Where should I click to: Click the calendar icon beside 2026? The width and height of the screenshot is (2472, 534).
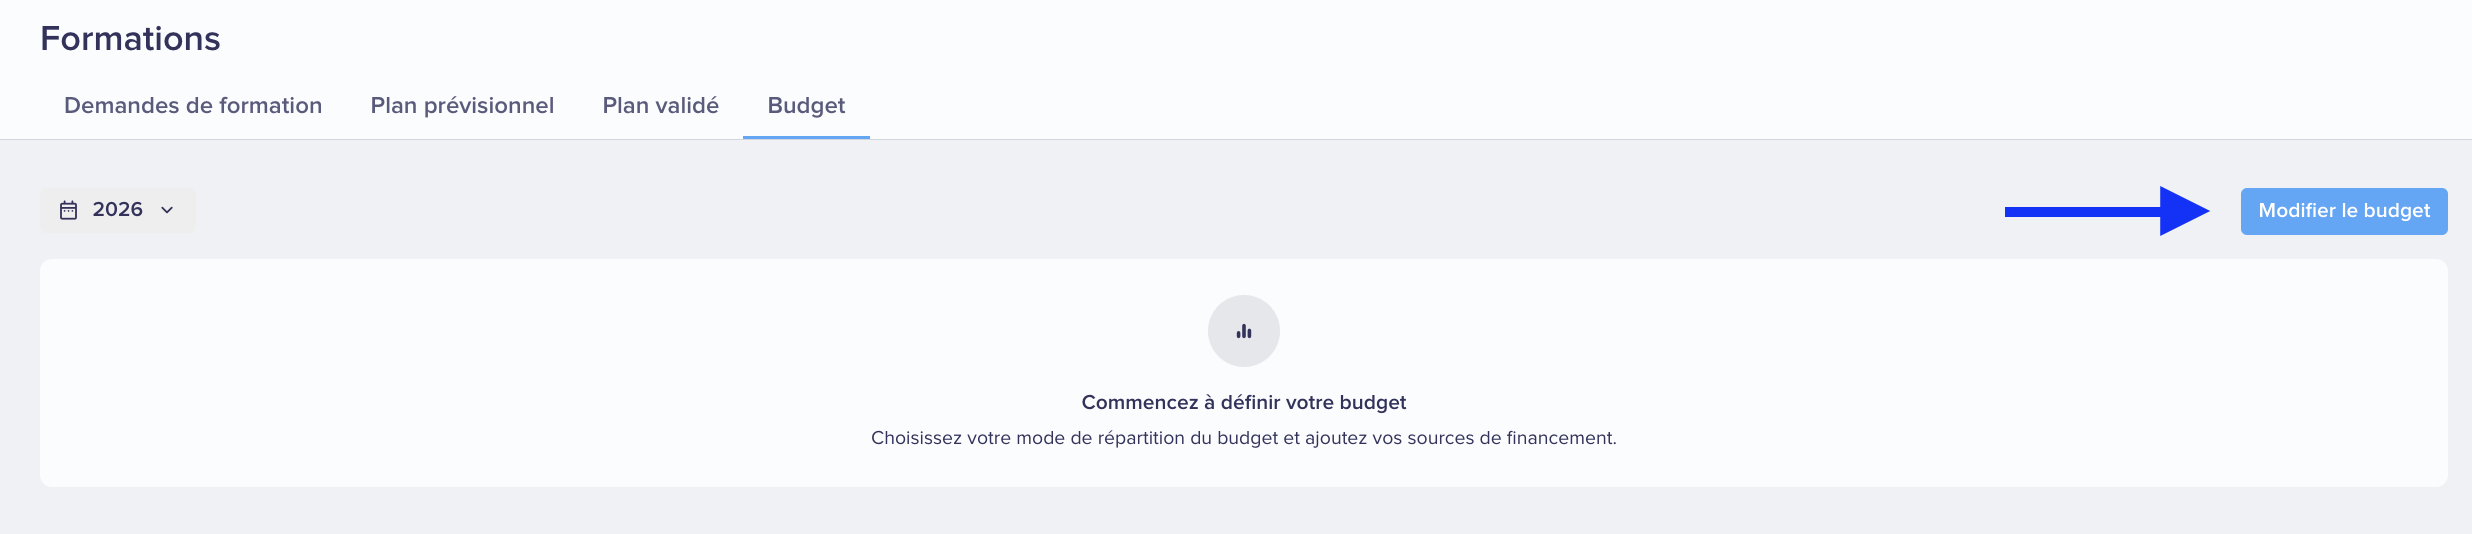(68, 210)
